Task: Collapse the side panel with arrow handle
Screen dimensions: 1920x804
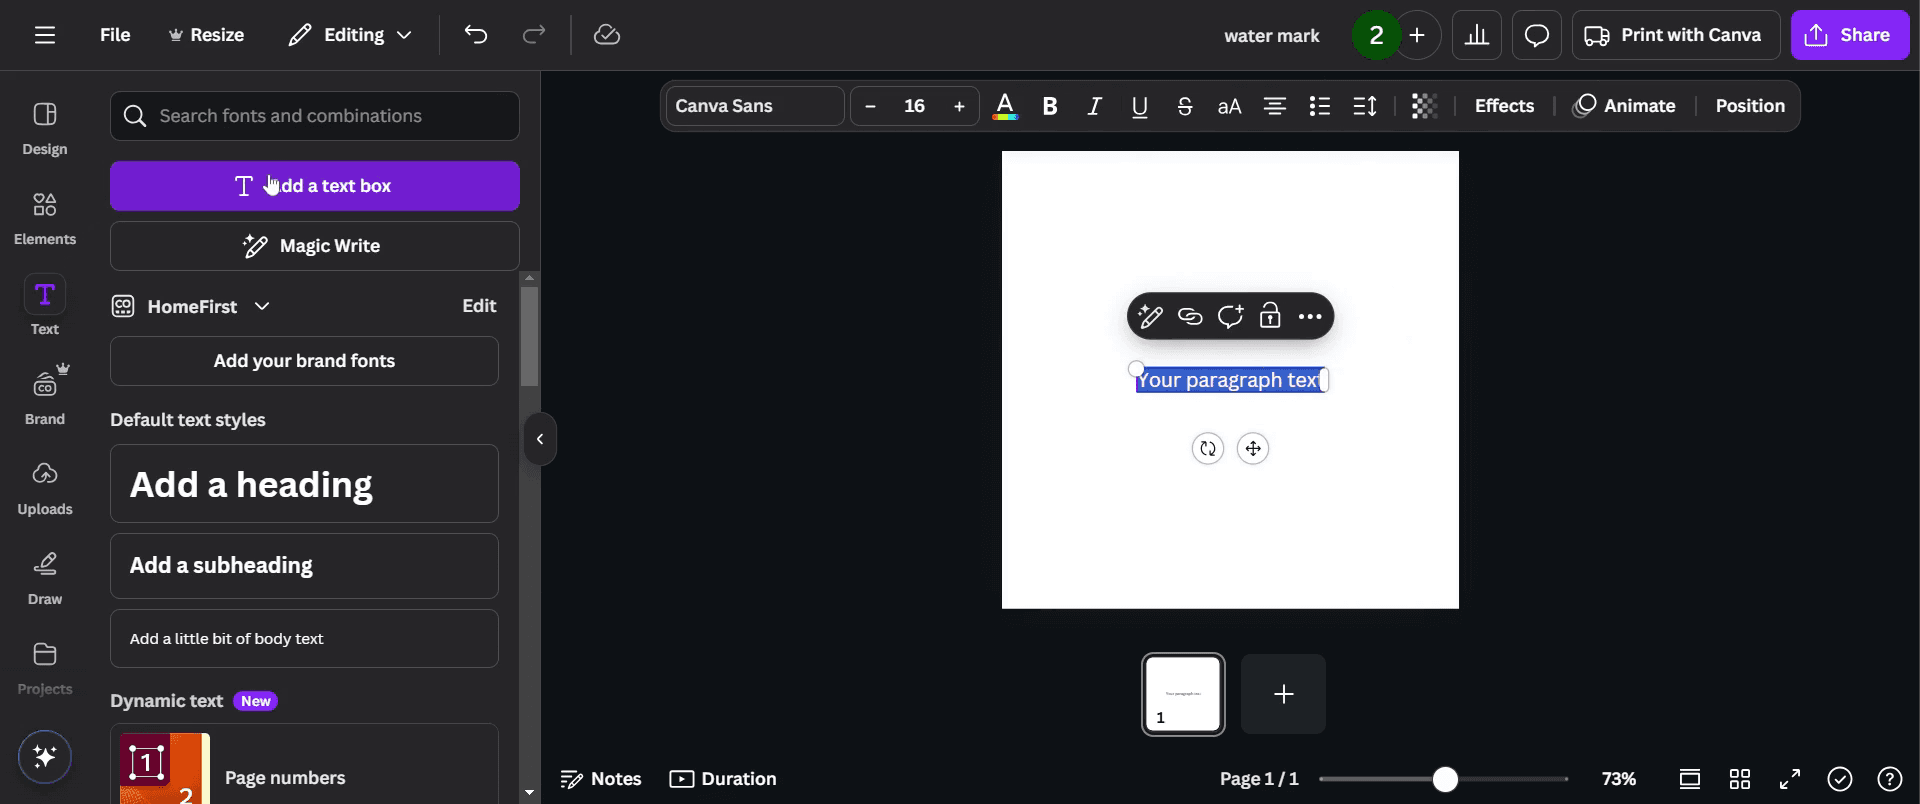Action: click(540, 439)
